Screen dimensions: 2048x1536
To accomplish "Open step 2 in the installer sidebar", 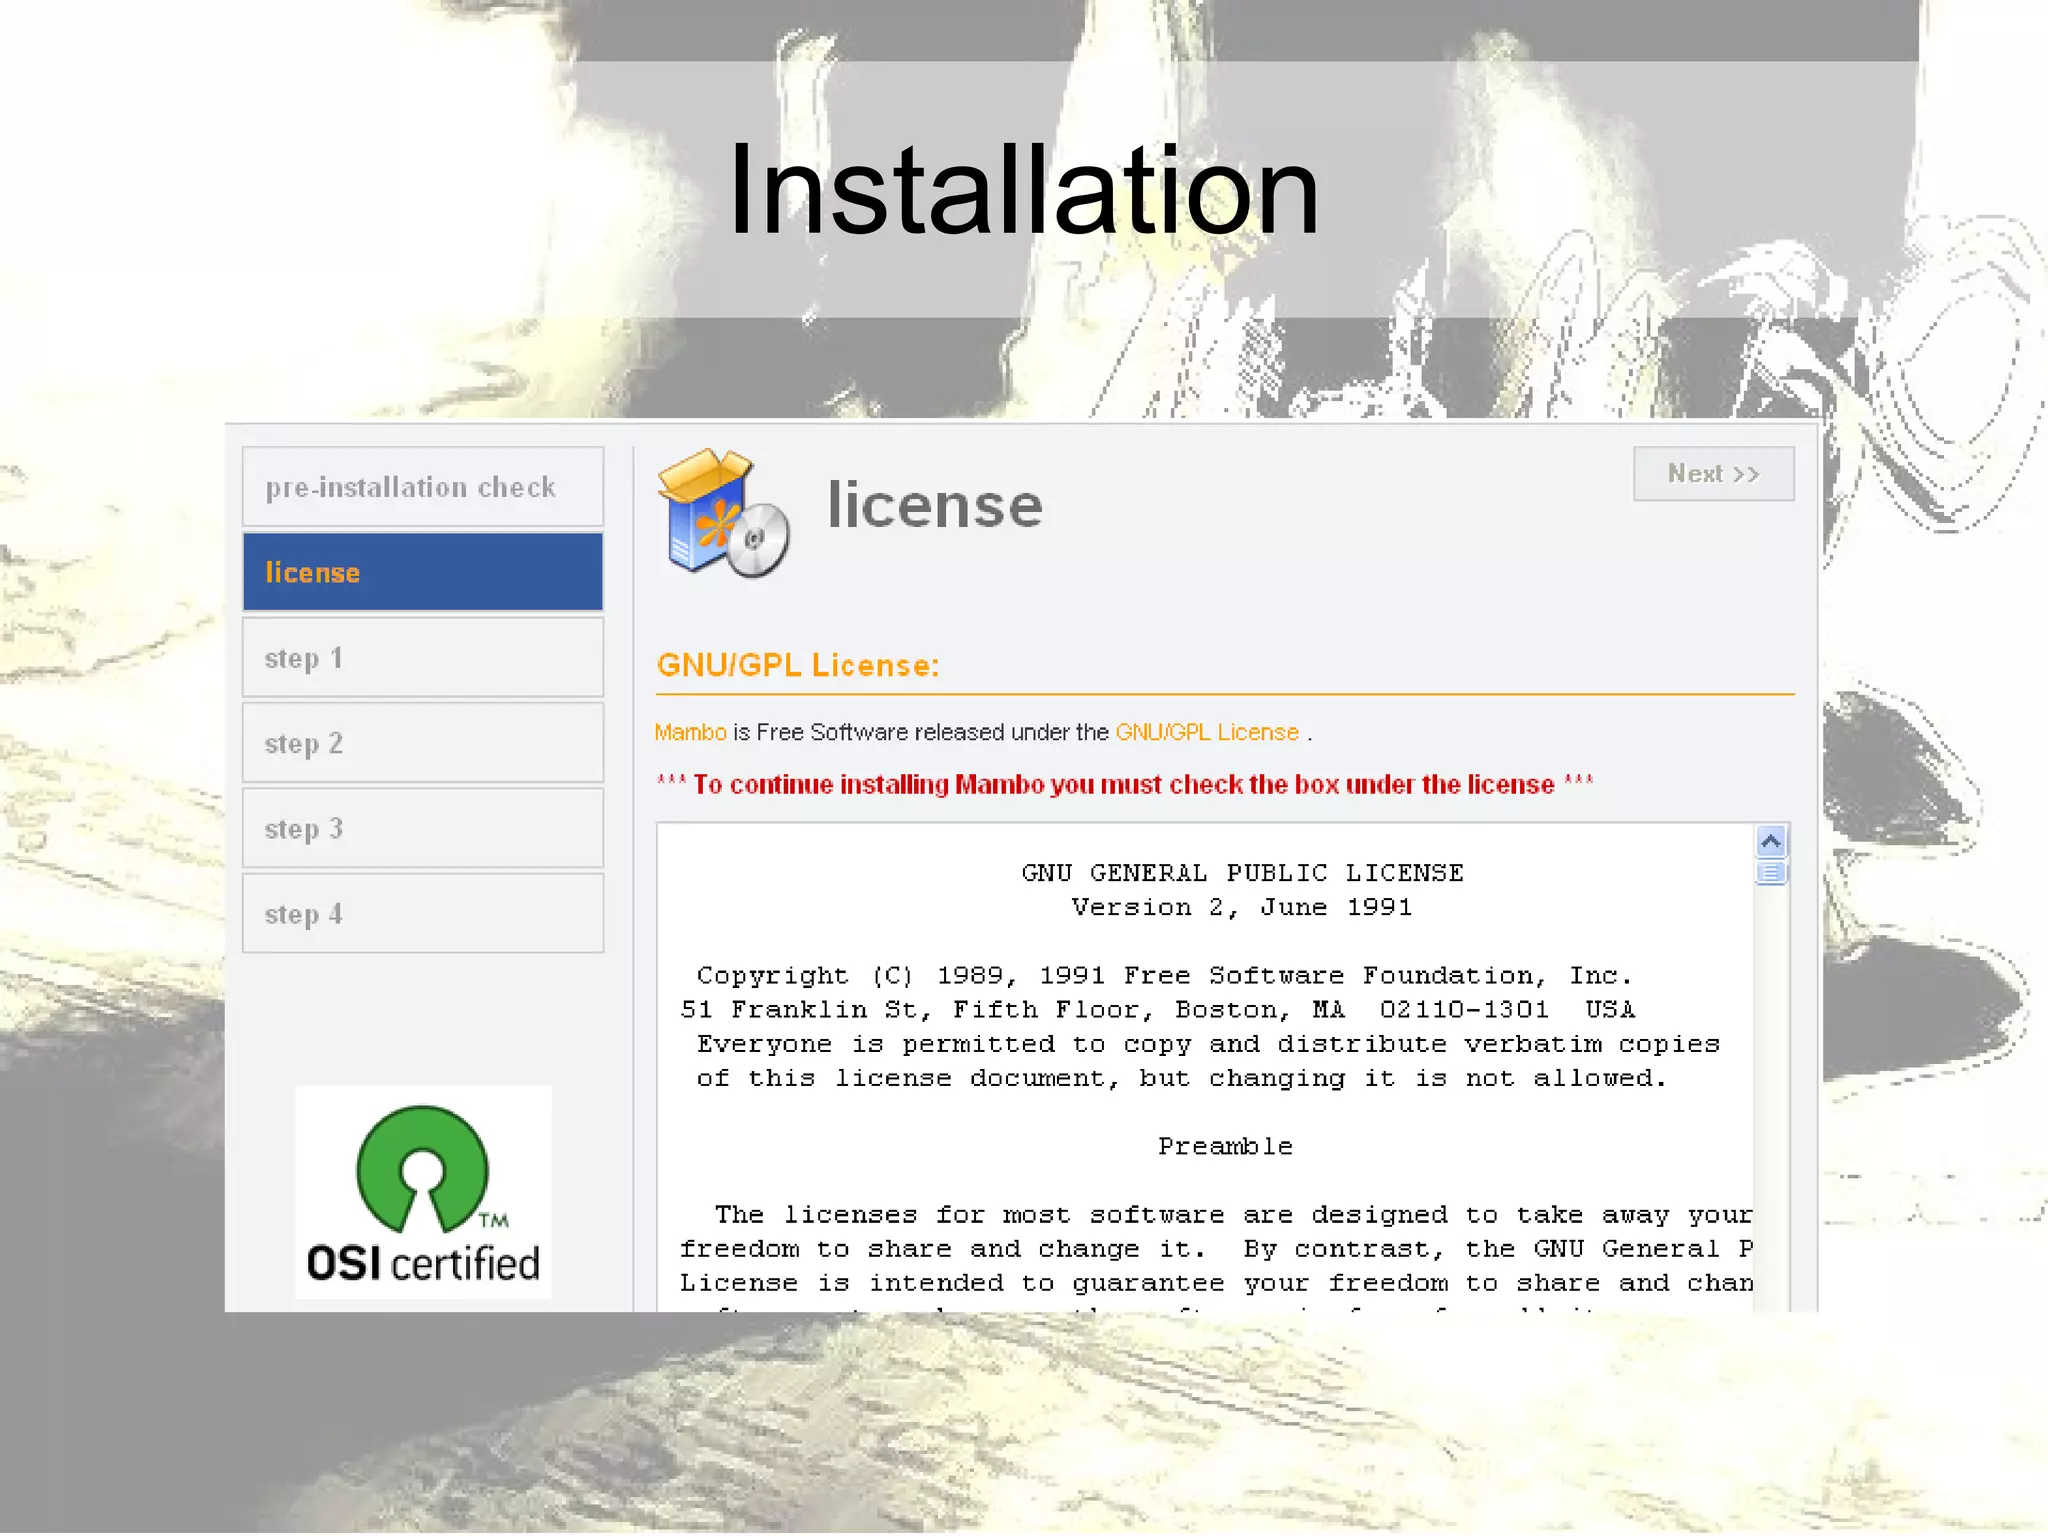I will tap(423, 743).
